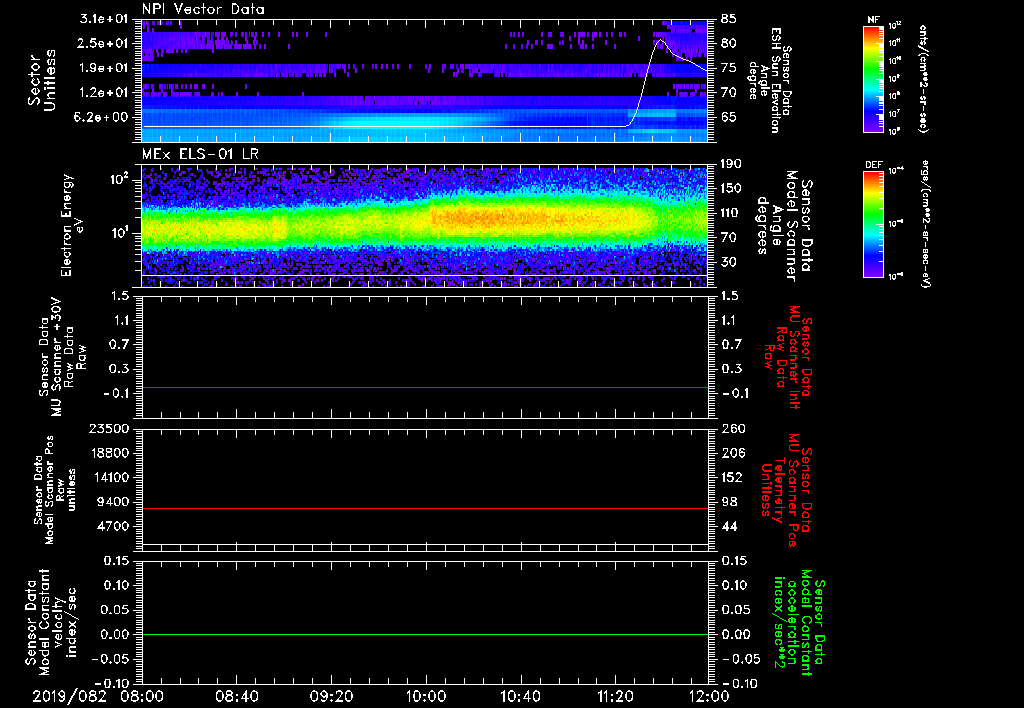Click the 08:00 time axis label
The image size is (1024, 708).
pyautogui.click(x=142, y=695)
